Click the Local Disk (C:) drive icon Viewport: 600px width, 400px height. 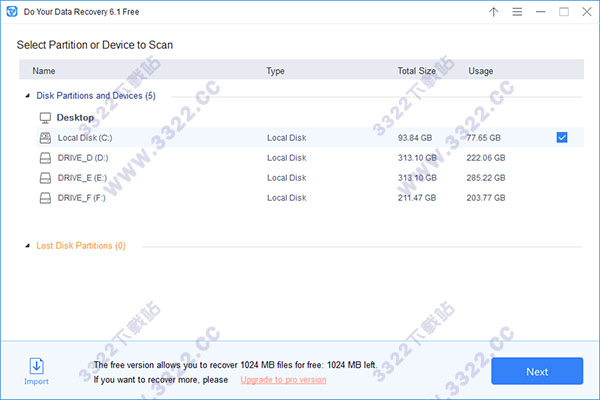(45, 138)
